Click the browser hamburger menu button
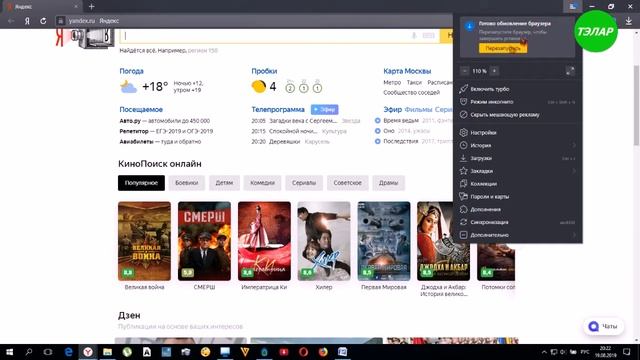Screen dimensions: 640x360 point(573,6)
